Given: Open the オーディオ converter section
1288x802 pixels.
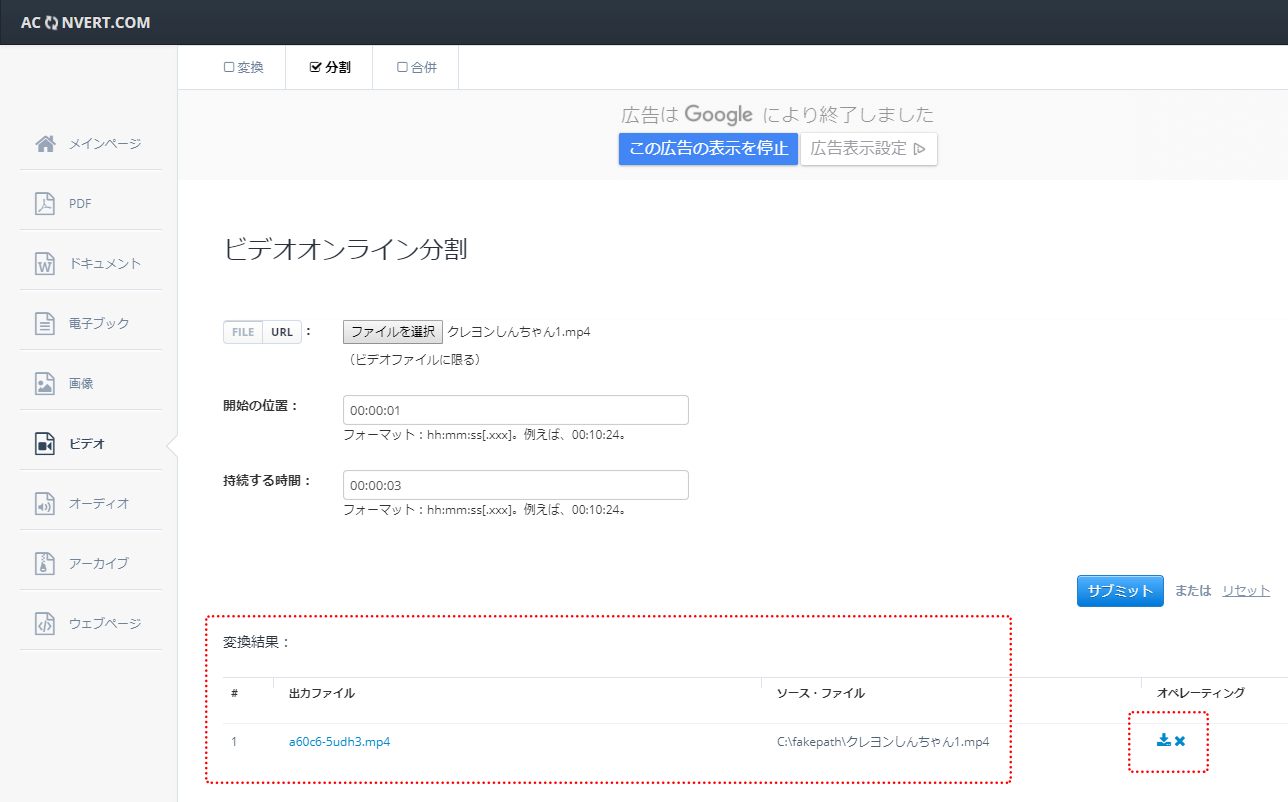Looking at the screenshot, I should 99,504.
